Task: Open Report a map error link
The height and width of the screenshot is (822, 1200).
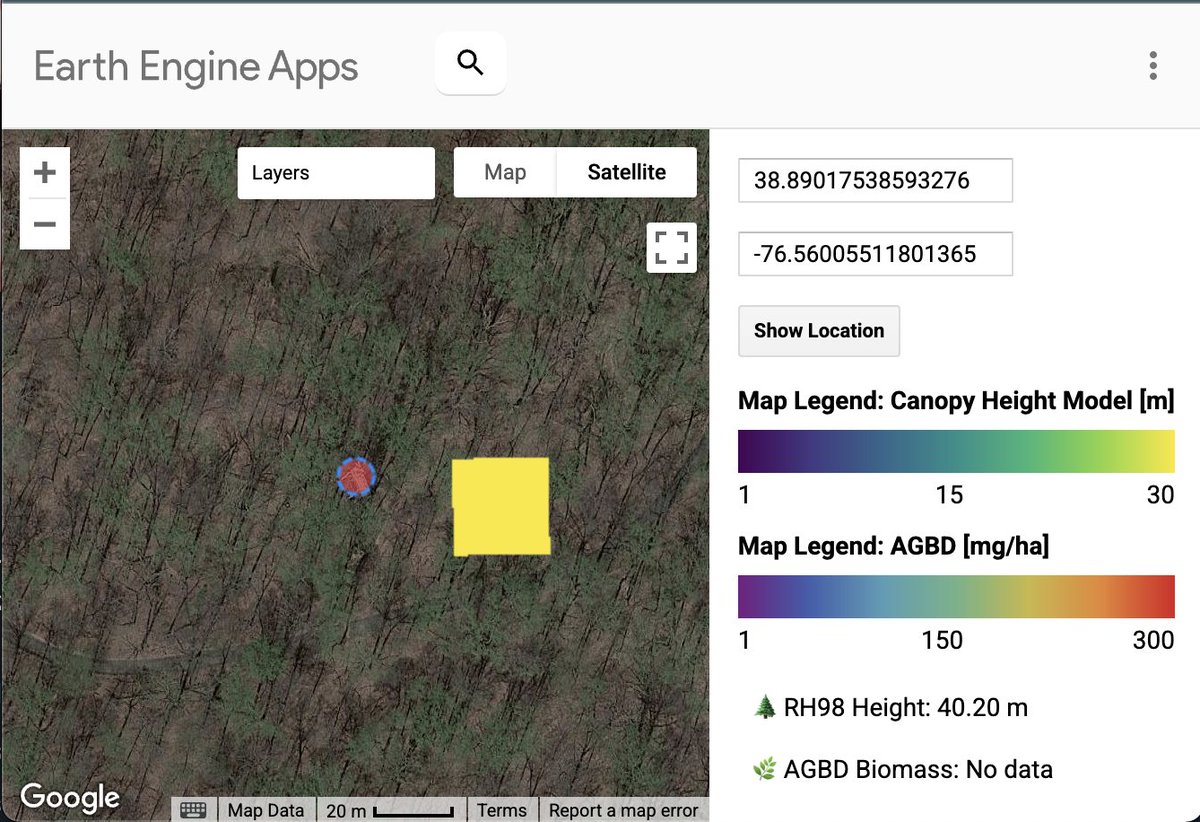Action: coord(624,810)
